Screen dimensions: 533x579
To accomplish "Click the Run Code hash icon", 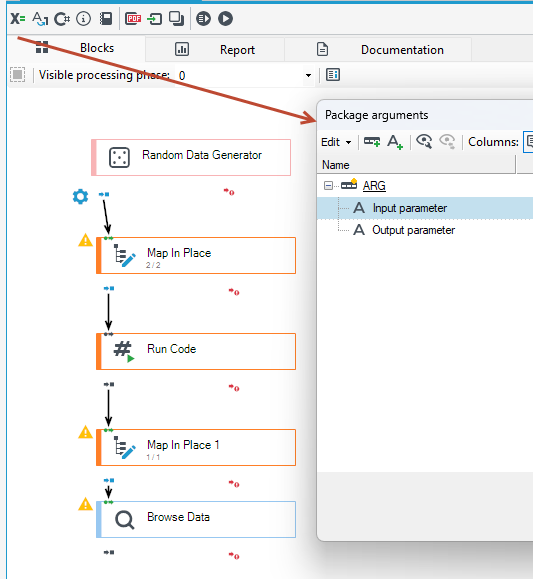I will point(124,351).
